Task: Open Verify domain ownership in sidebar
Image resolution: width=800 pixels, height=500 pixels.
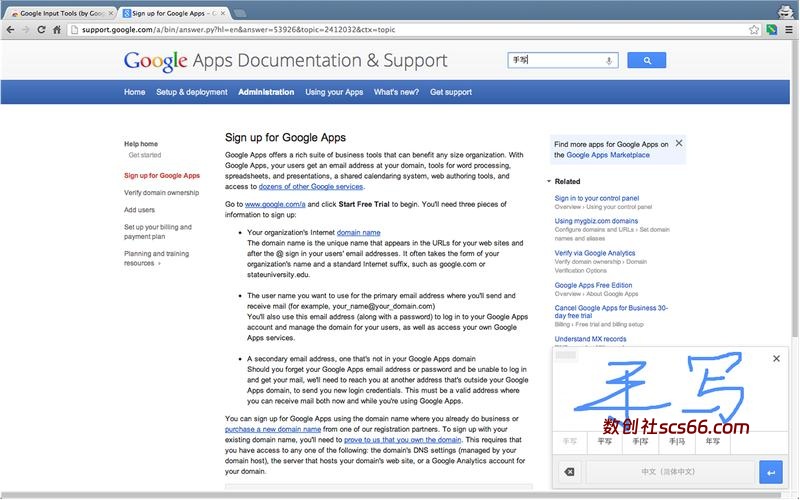Action: tap(161, 192)
